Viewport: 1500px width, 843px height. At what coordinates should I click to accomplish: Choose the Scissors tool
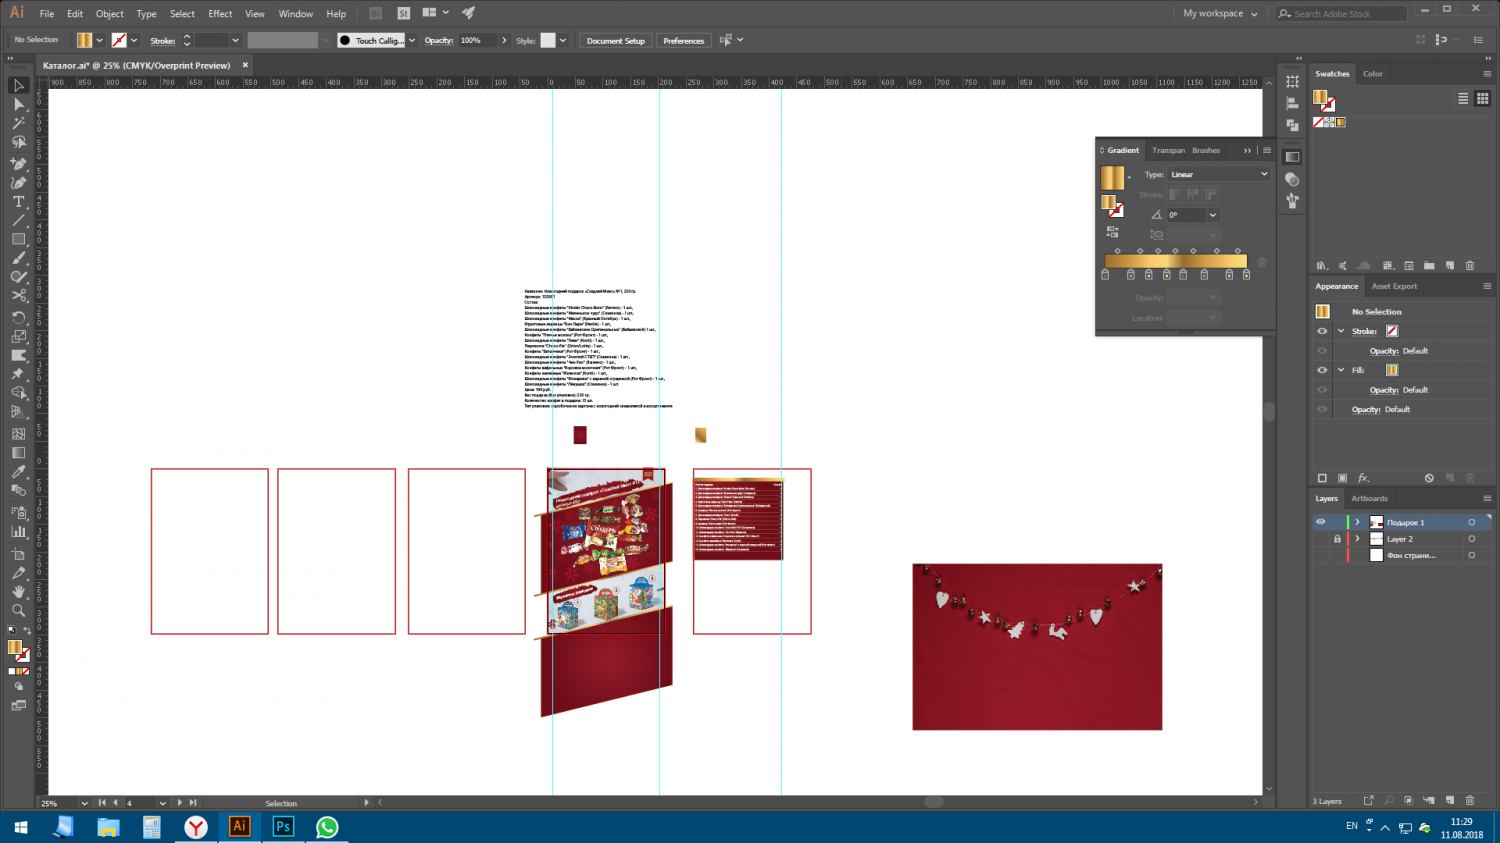[x=18, y=296]
